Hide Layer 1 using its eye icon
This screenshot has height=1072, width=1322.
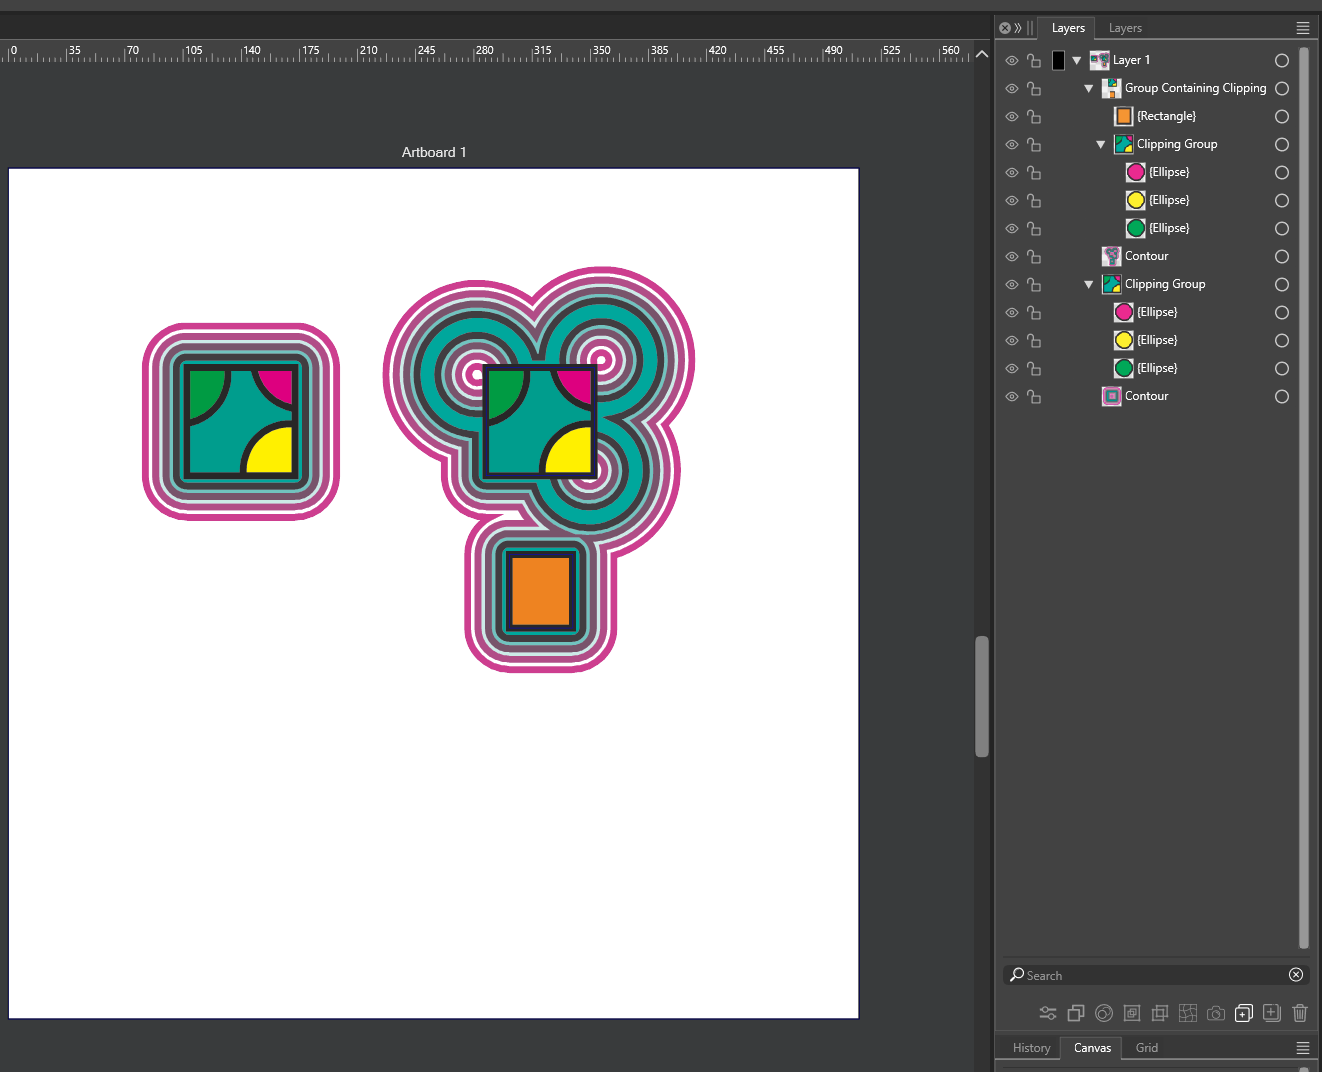click(1011, 61)
